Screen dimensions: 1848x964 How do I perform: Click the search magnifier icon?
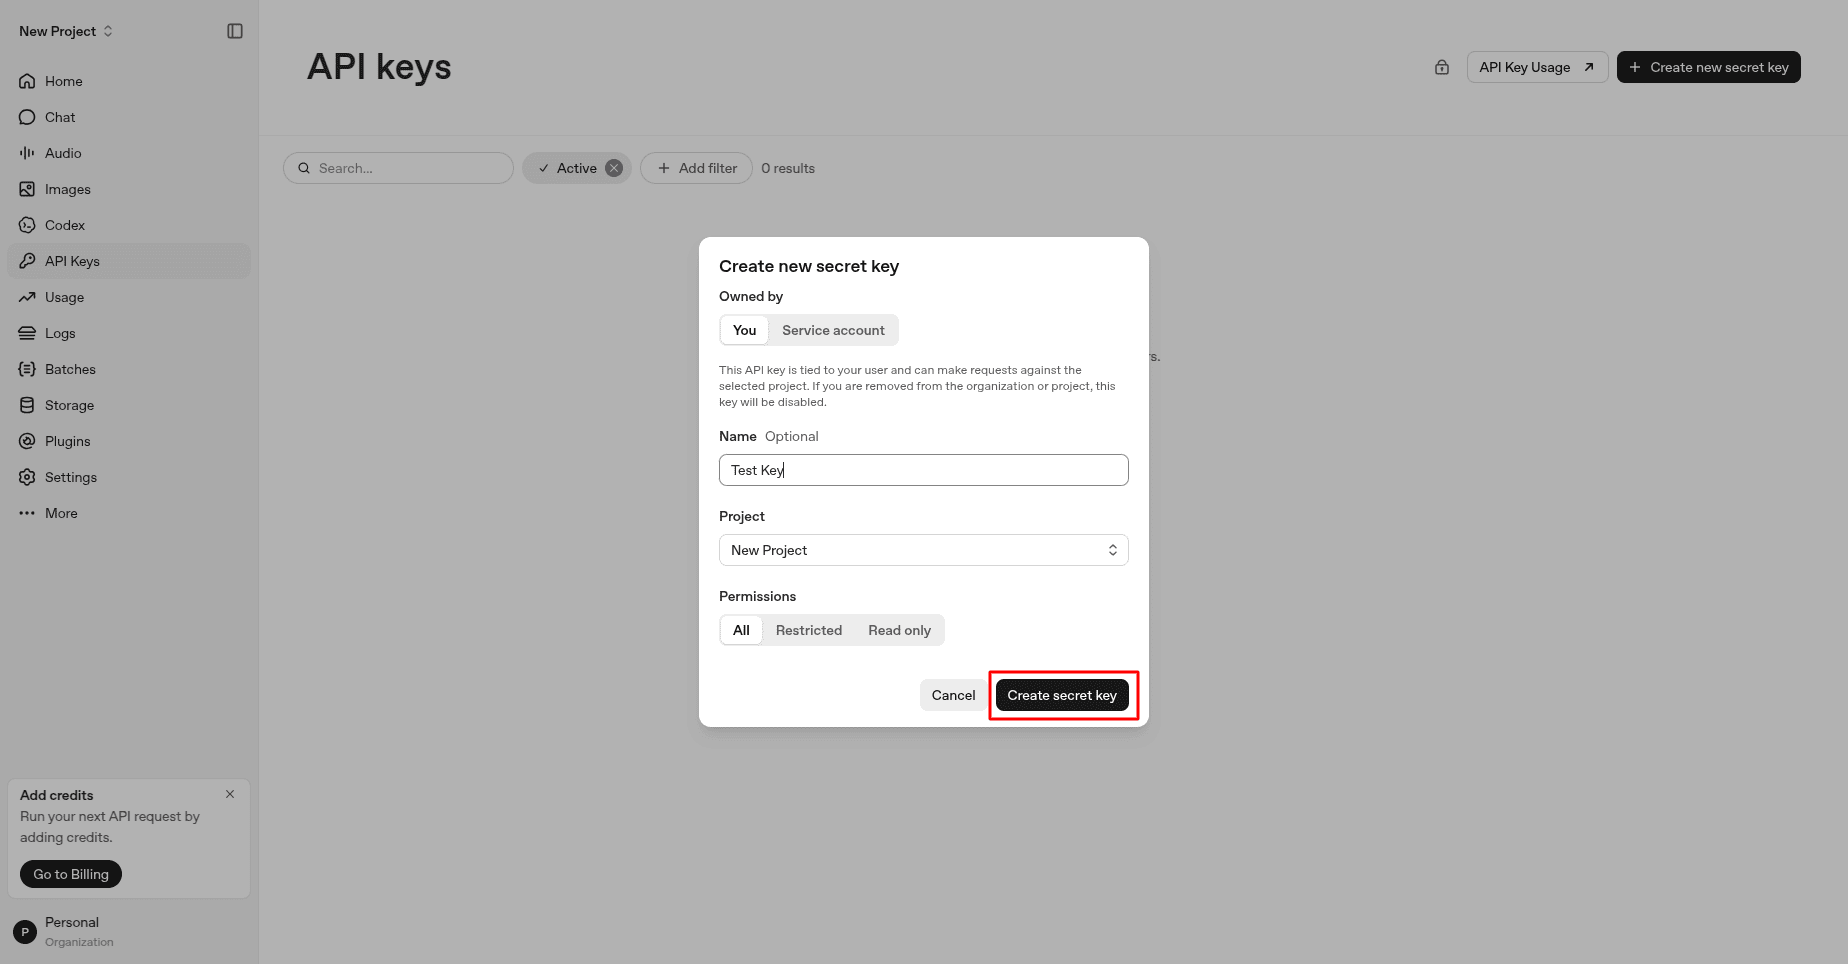click(304, 168)
